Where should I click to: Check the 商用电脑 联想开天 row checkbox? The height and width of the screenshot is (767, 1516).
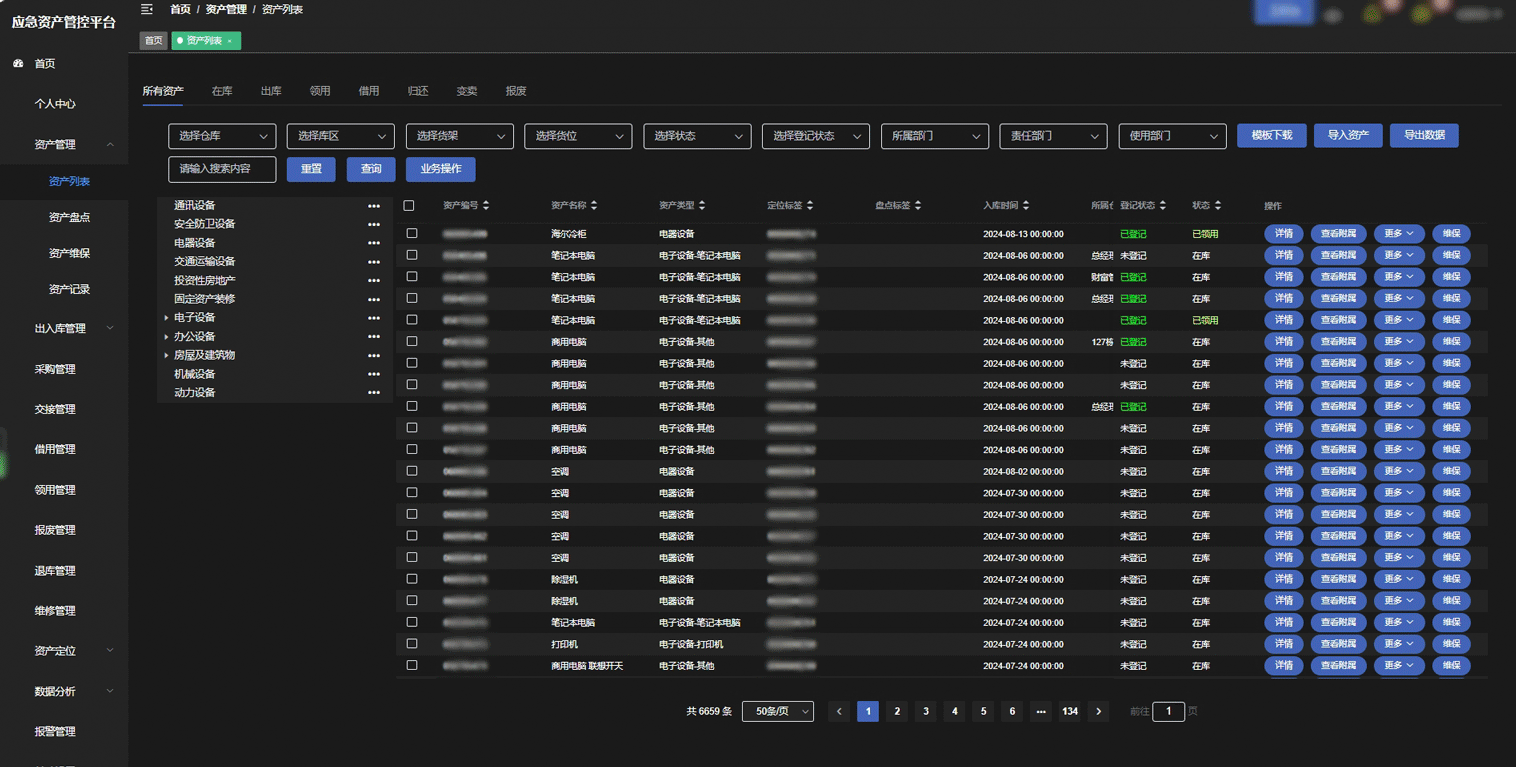tap(411, 665)
